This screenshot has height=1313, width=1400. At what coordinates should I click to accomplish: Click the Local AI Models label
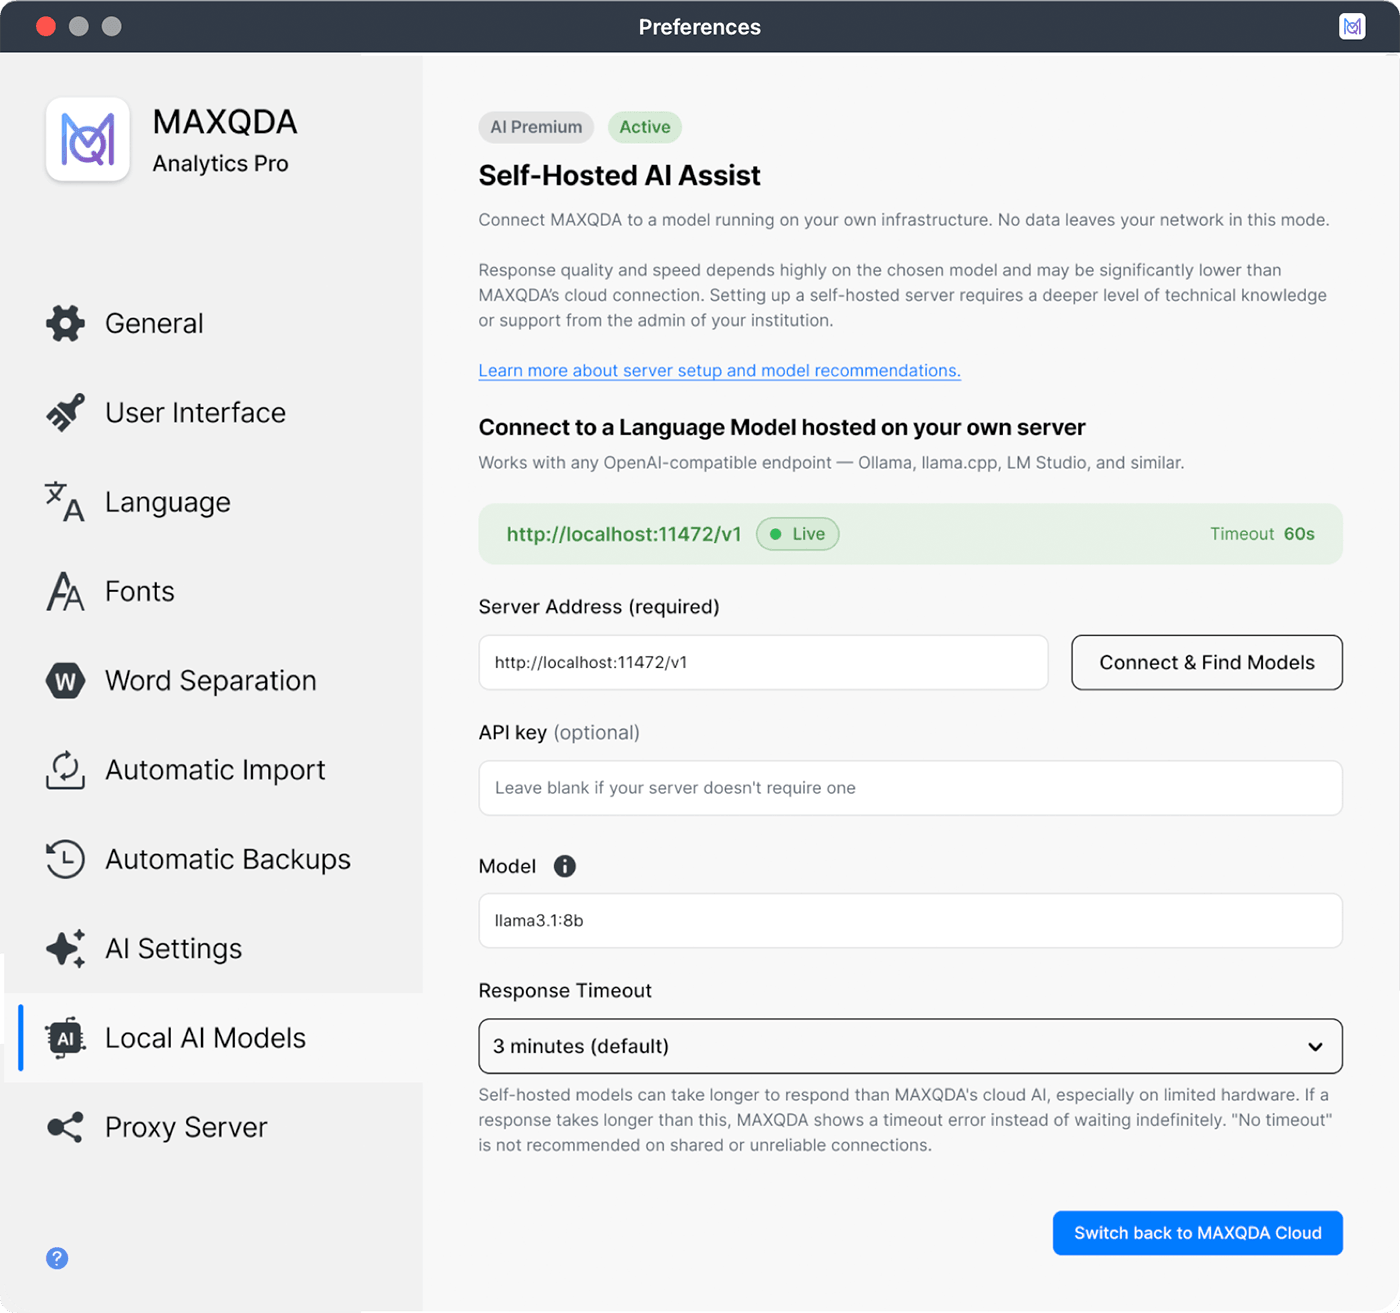tap(205, 1038)
